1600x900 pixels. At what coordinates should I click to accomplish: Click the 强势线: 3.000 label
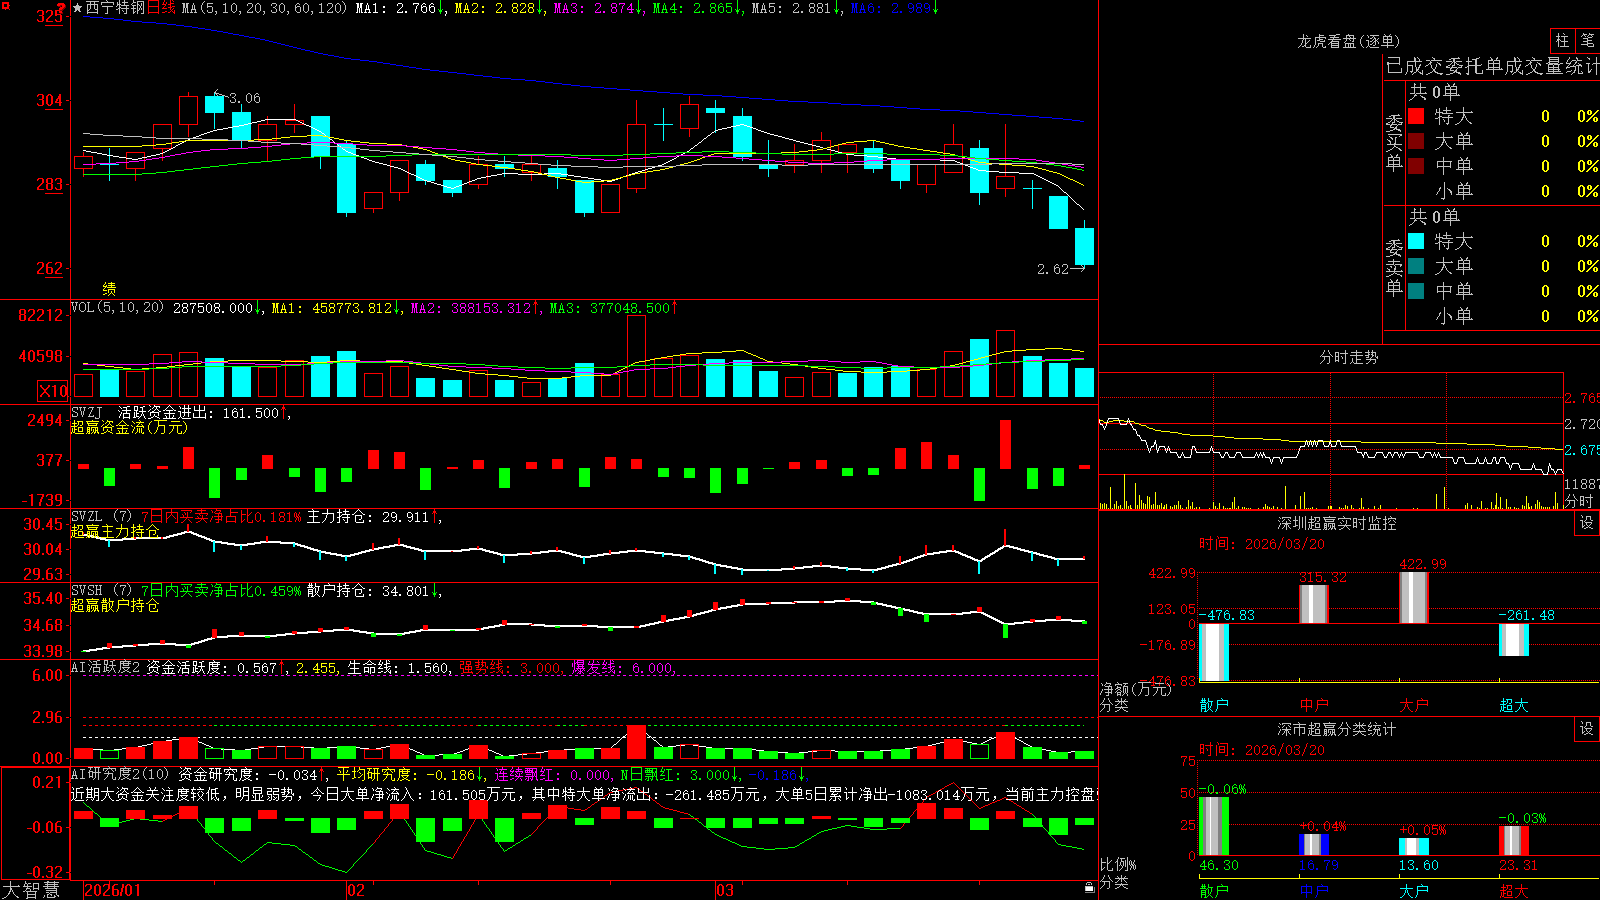[510, 667]
